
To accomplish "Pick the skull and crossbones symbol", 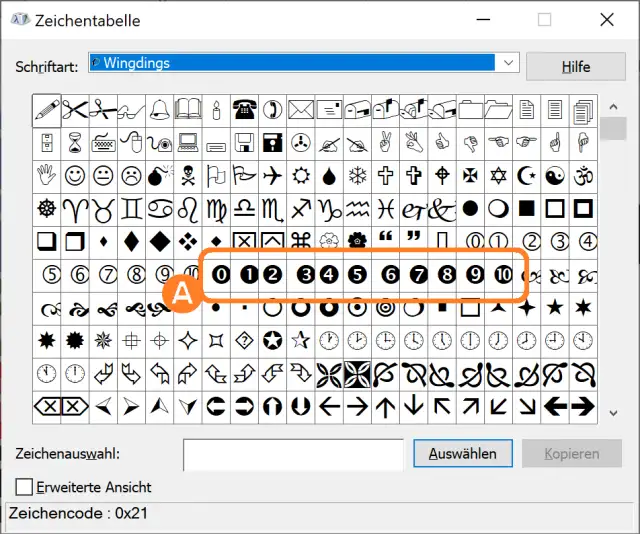I will 188,176.
